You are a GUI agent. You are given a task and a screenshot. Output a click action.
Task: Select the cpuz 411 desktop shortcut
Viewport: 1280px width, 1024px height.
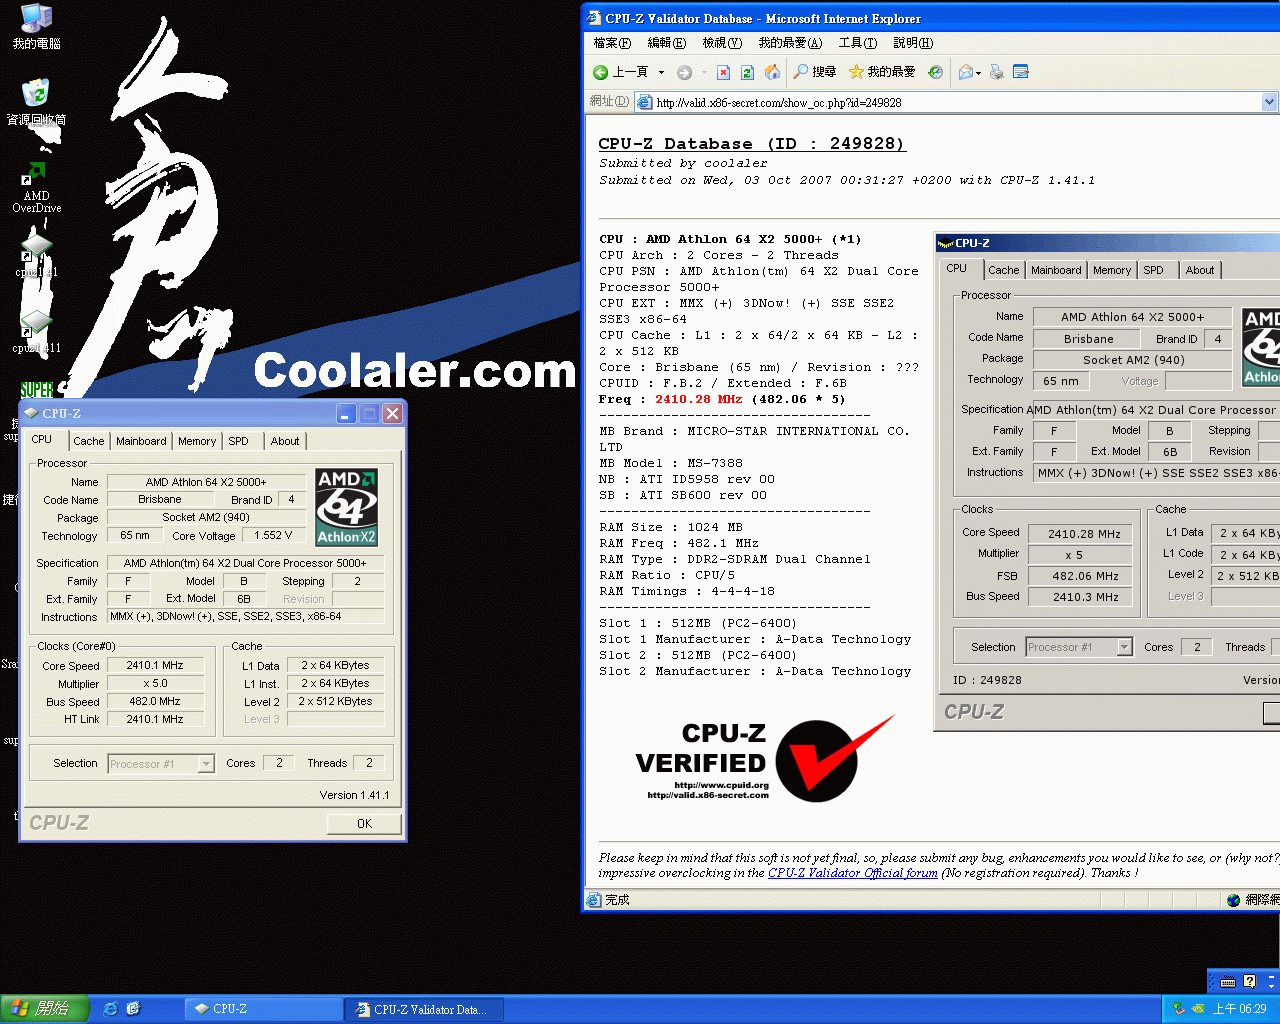(x=36, y=331)
